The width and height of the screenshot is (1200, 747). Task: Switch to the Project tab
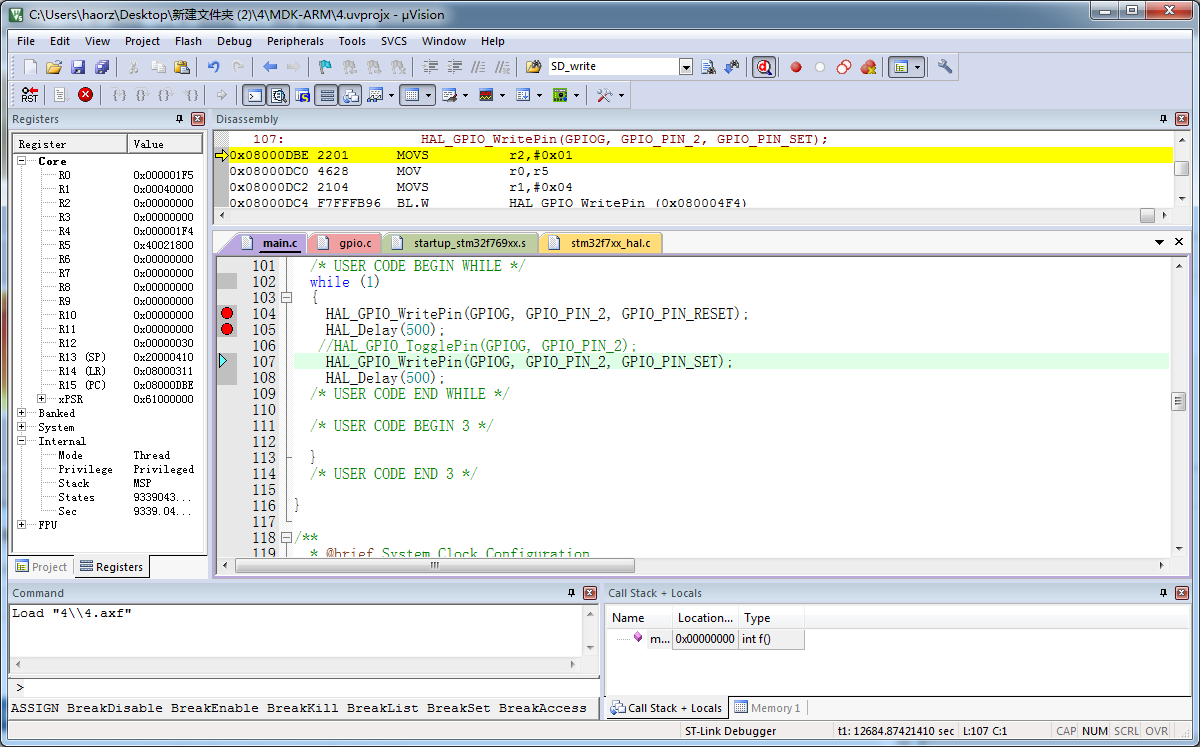click(40, 567)
